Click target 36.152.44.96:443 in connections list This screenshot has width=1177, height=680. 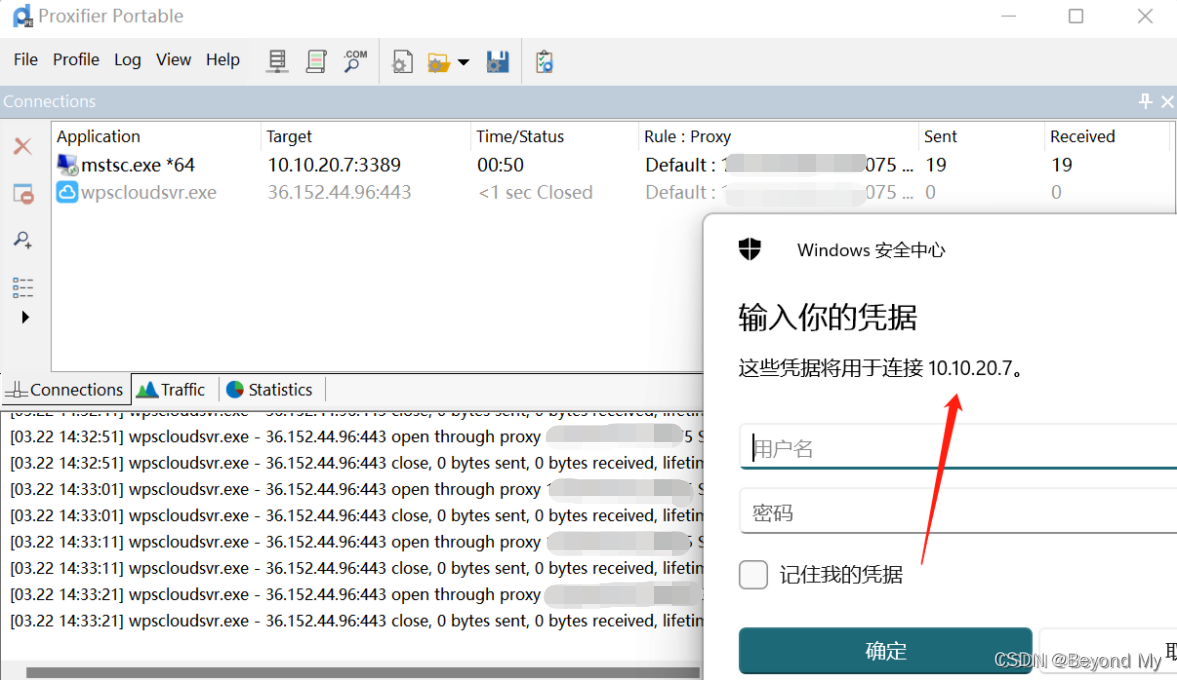[x=339, y=192]
